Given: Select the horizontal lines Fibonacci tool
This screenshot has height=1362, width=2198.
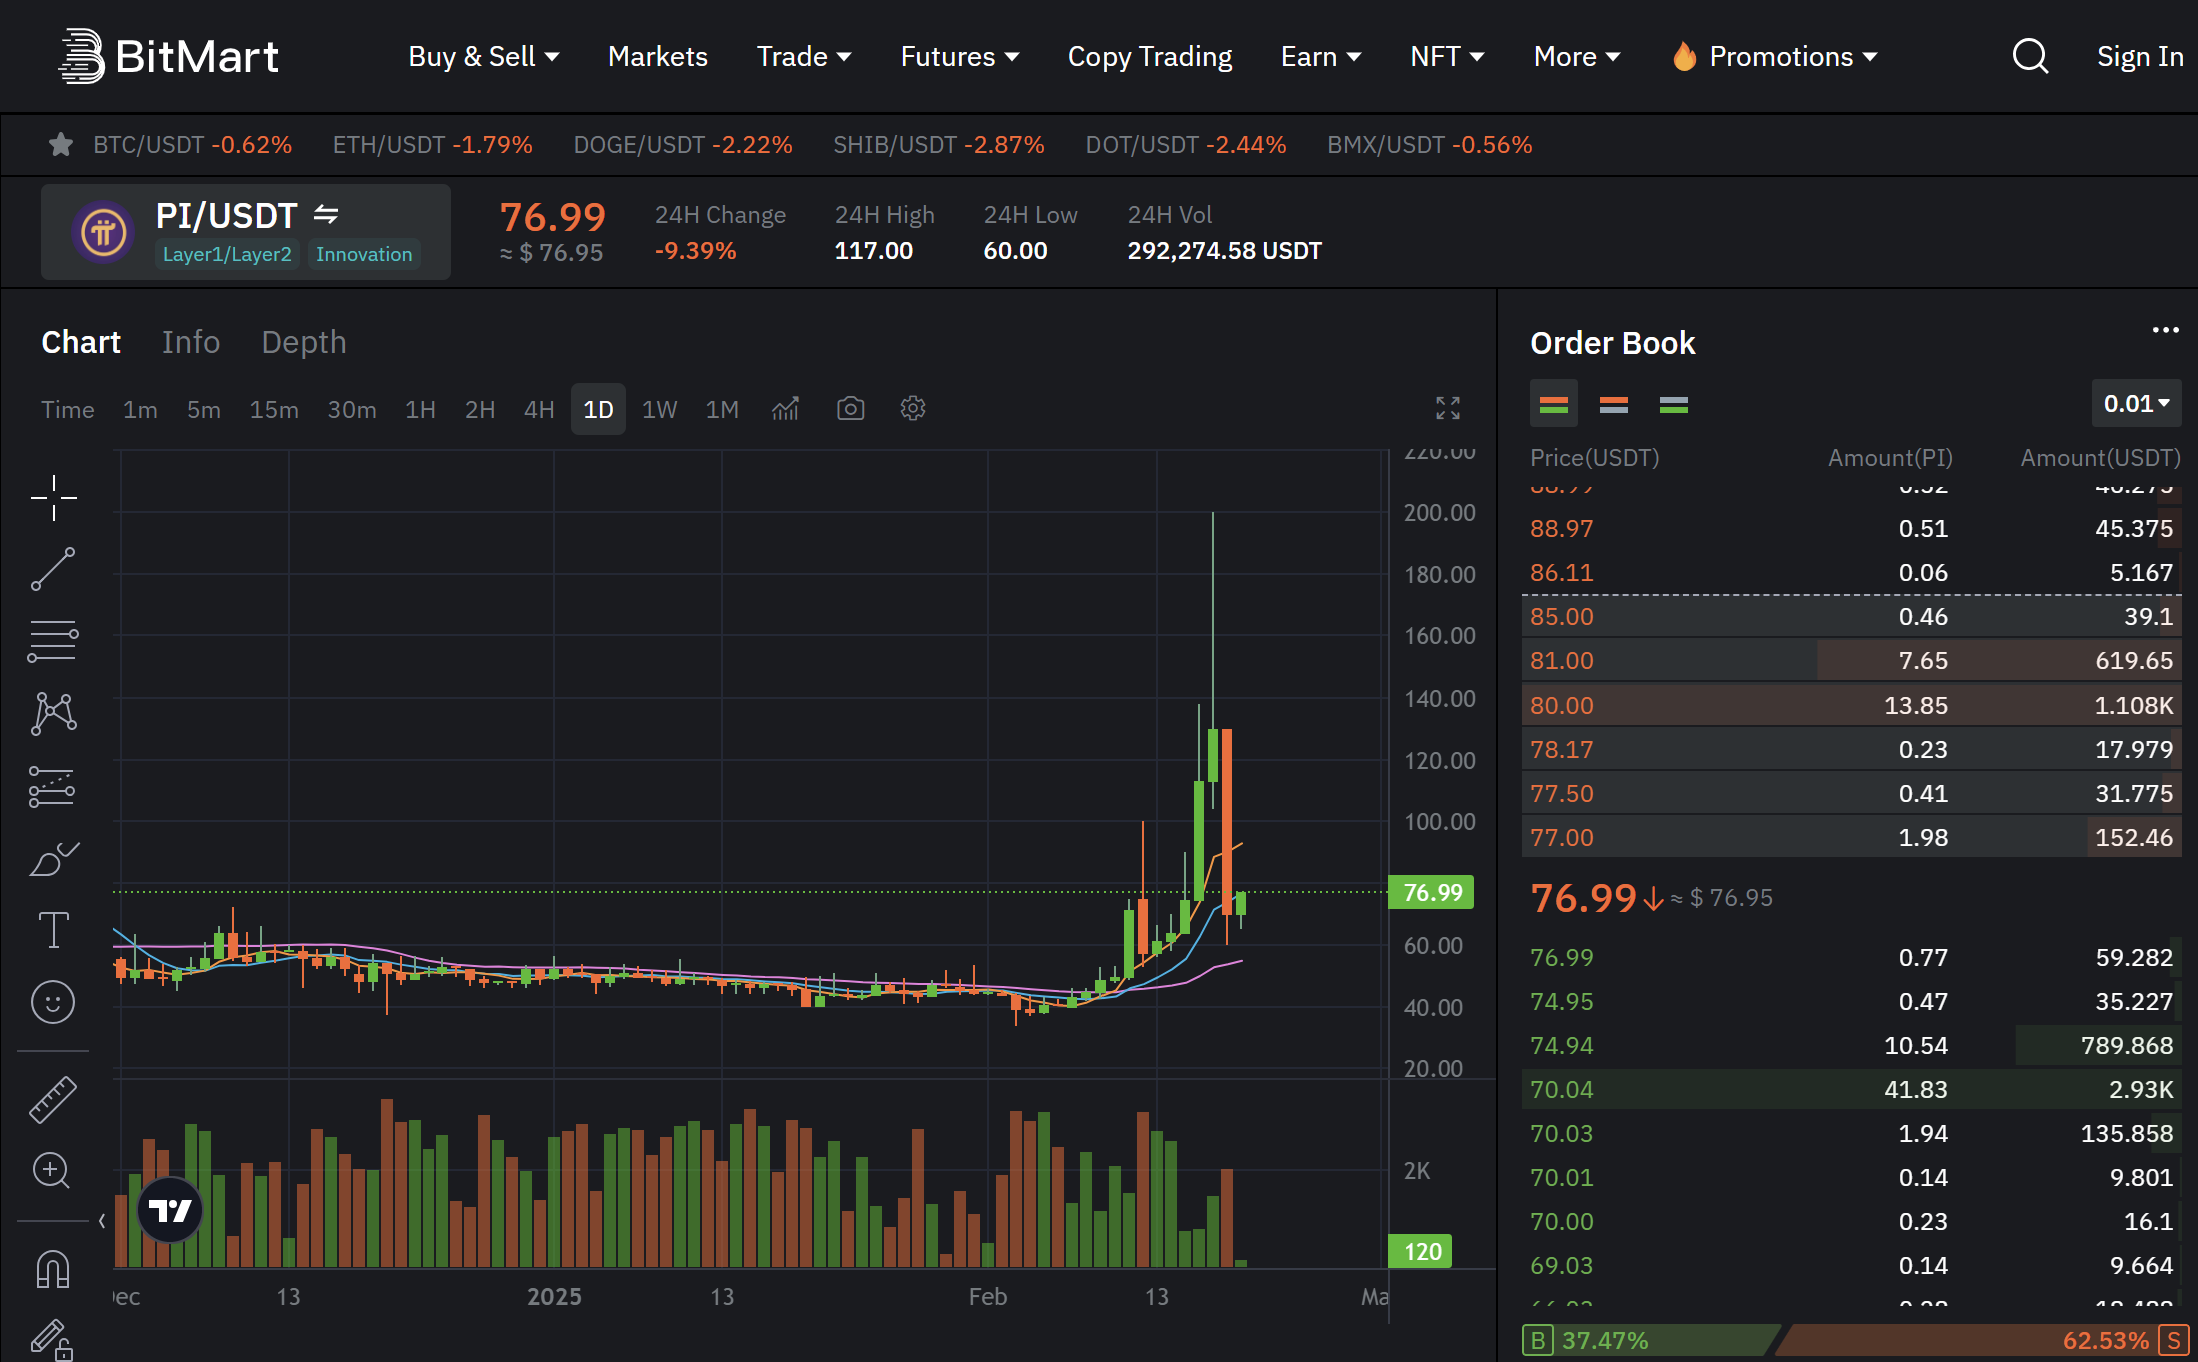Looking at the screenshot, I should click(x=53, y=641).
